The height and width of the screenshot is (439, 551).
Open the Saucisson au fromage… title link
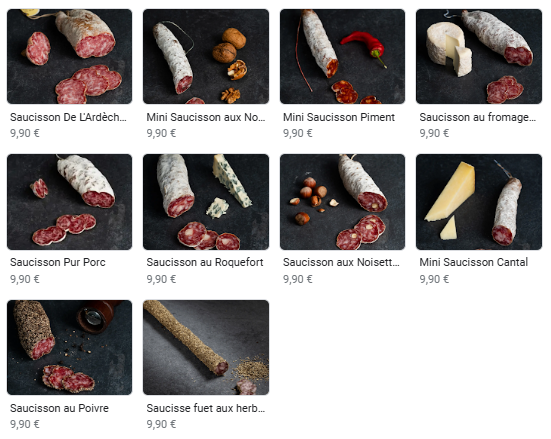[x=478, y=117]
